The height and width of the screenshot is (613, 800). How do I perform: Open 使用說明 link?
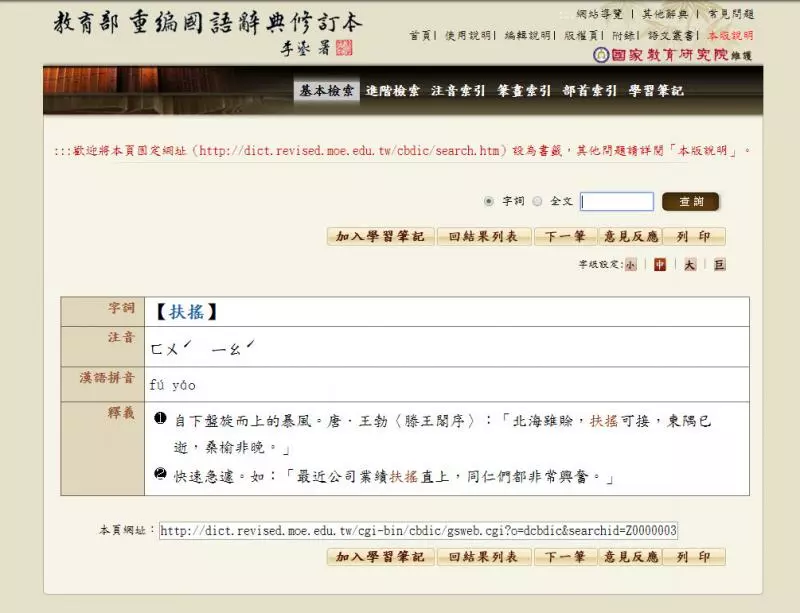468,35
